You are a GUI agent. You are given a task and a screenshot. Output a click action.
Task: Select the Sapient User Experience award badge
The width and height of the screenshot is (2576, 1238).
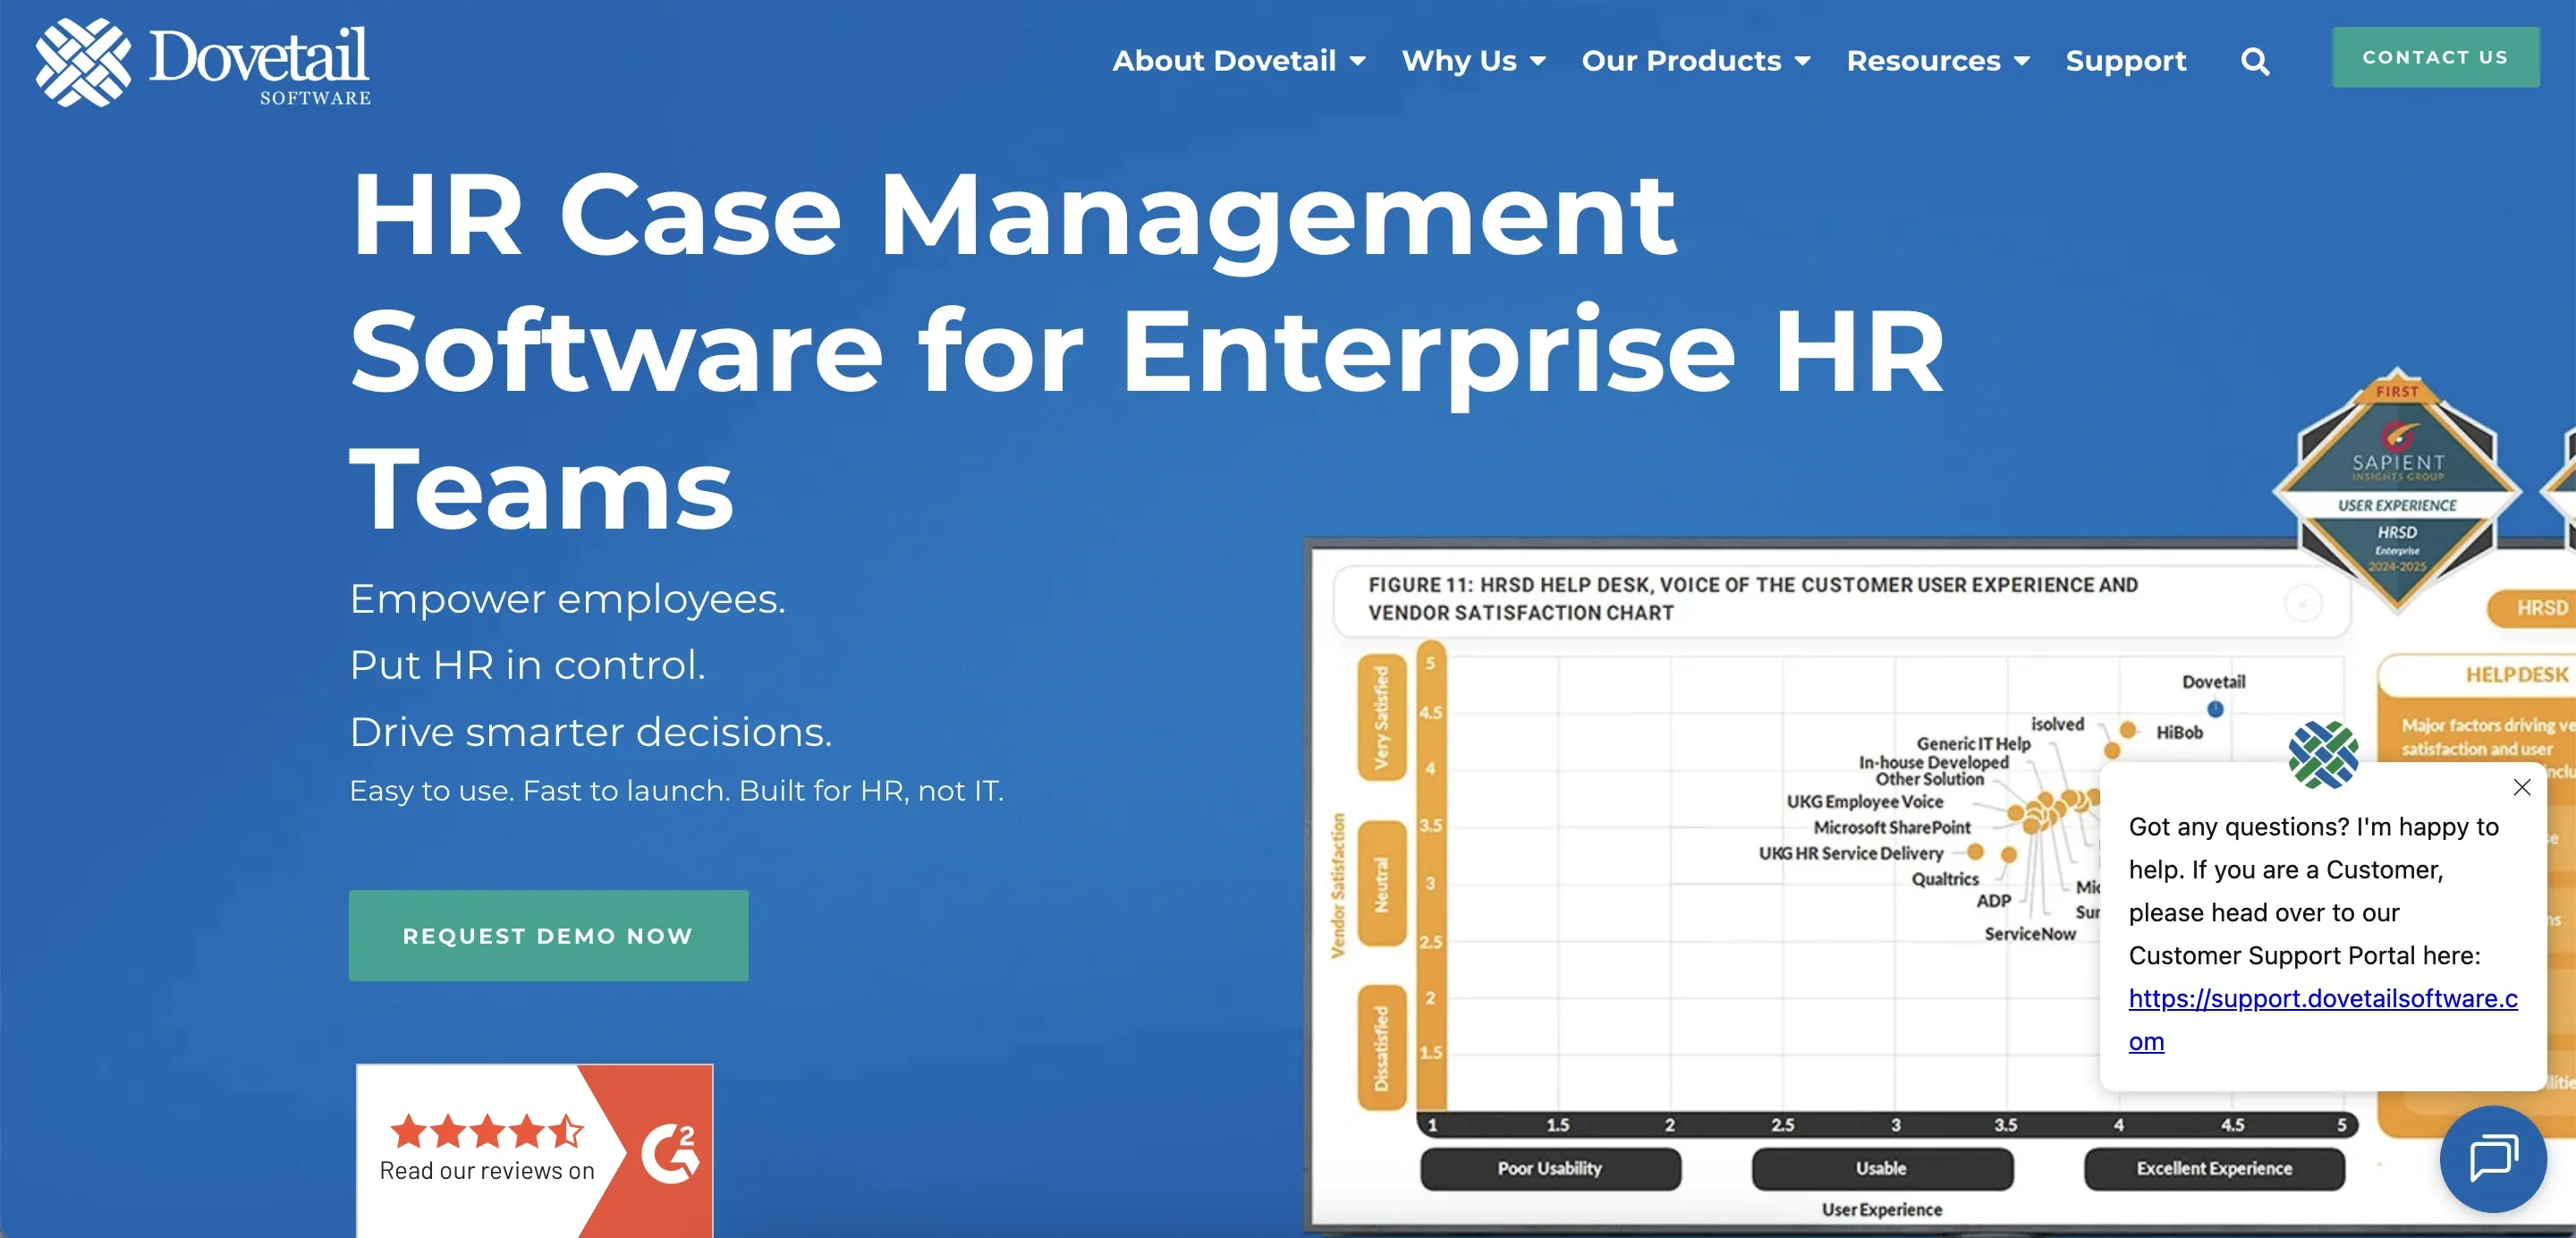pyautogui.click(x=2398, y=495)
